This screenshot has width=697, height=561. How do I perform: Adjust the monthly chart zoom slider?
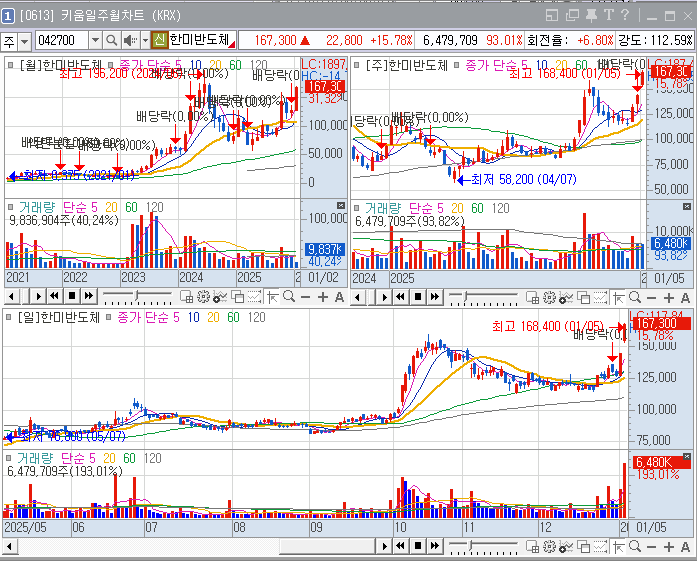[137, 295]
